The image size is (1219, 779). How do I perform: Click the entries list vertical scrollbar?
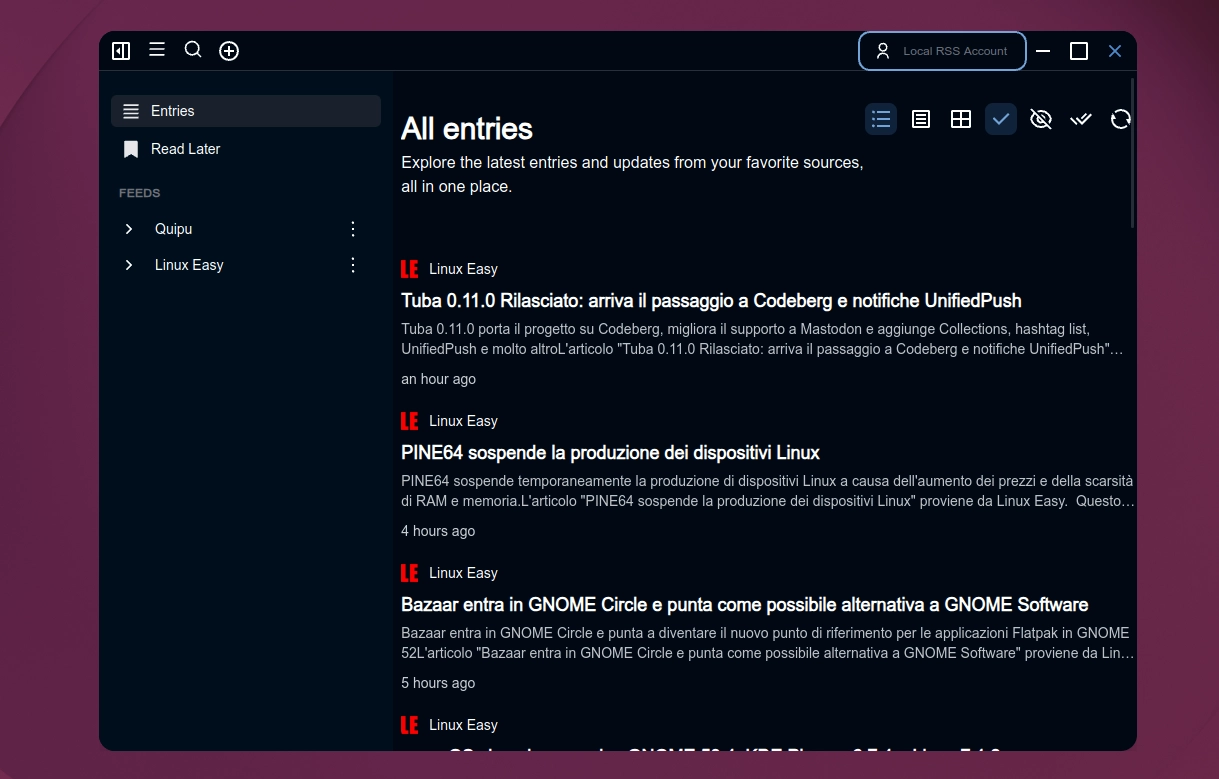[1133, 153]
